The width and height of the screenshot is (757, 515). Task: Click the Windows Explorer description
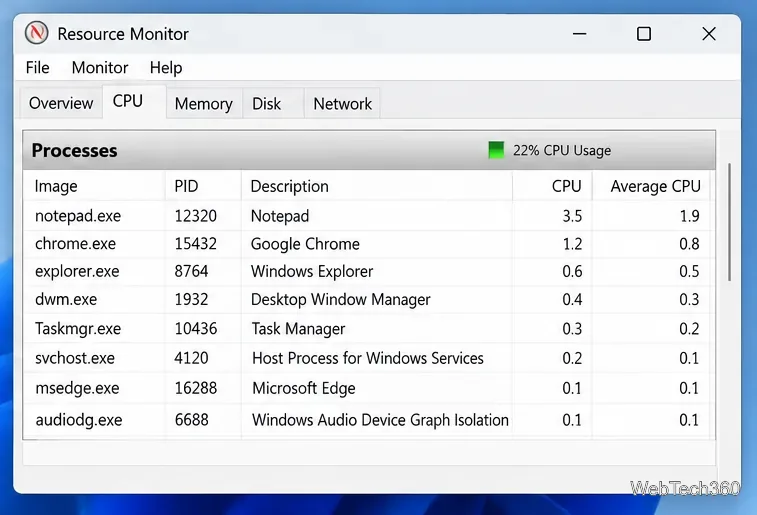click(312, 271)
